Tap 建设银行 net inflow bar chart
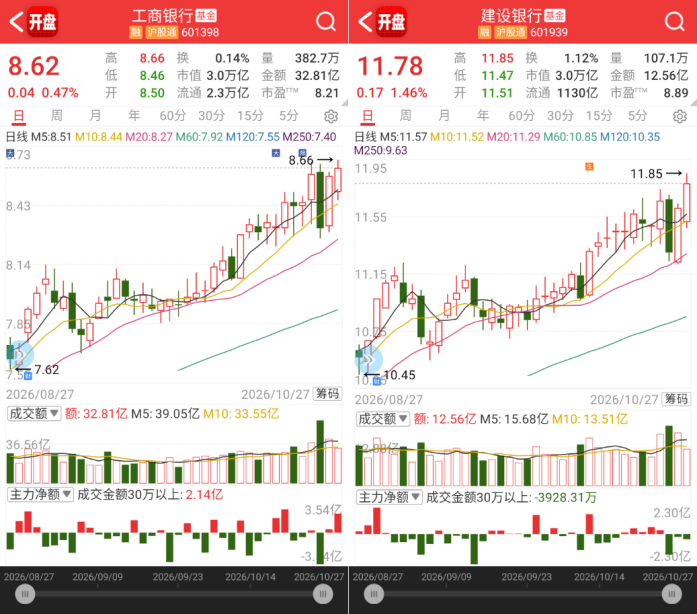The width and height of the screenshot is (697, 614). coord(523,536)
